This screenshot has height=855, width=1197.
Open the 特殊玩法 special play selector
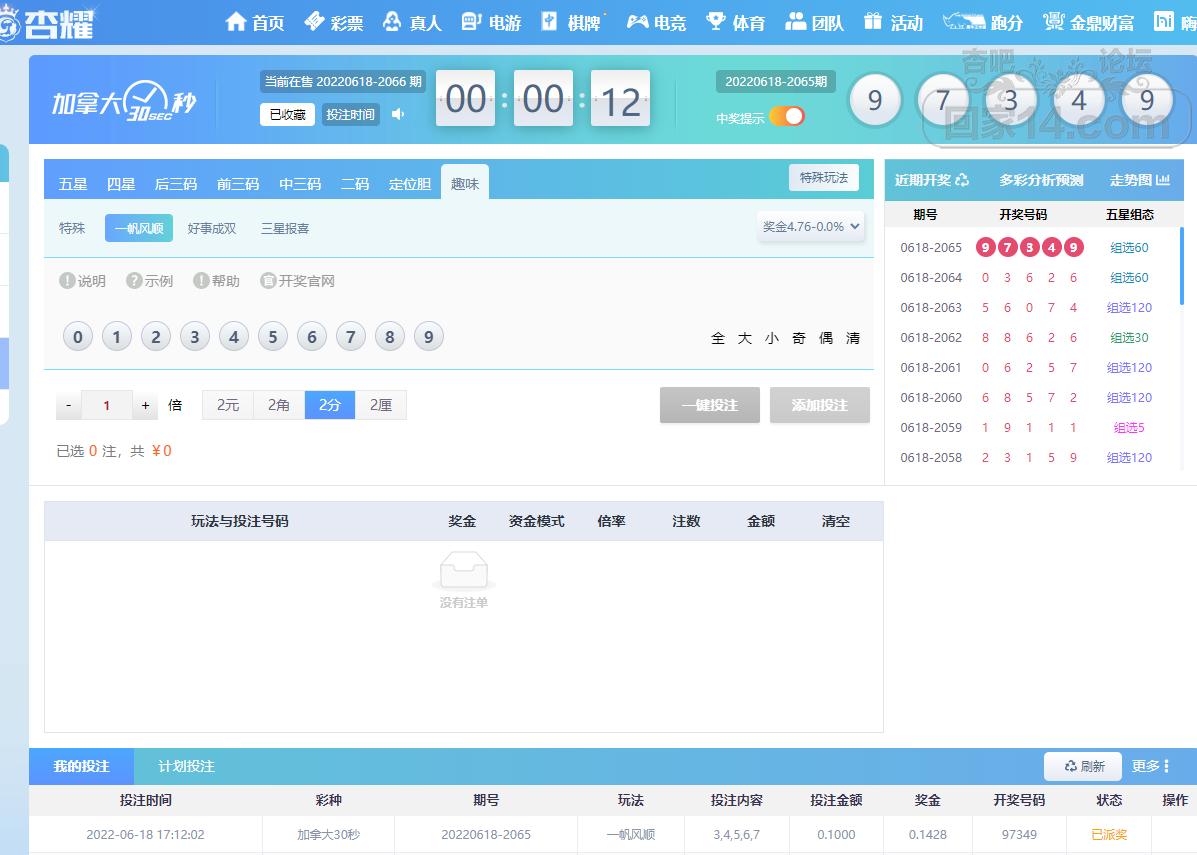[823, 178]
